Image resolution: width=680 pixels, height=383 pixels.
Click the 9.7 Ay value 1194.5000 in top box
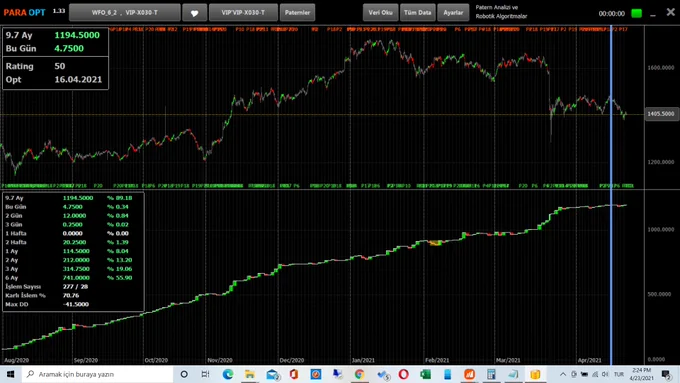tap(77, 35)
